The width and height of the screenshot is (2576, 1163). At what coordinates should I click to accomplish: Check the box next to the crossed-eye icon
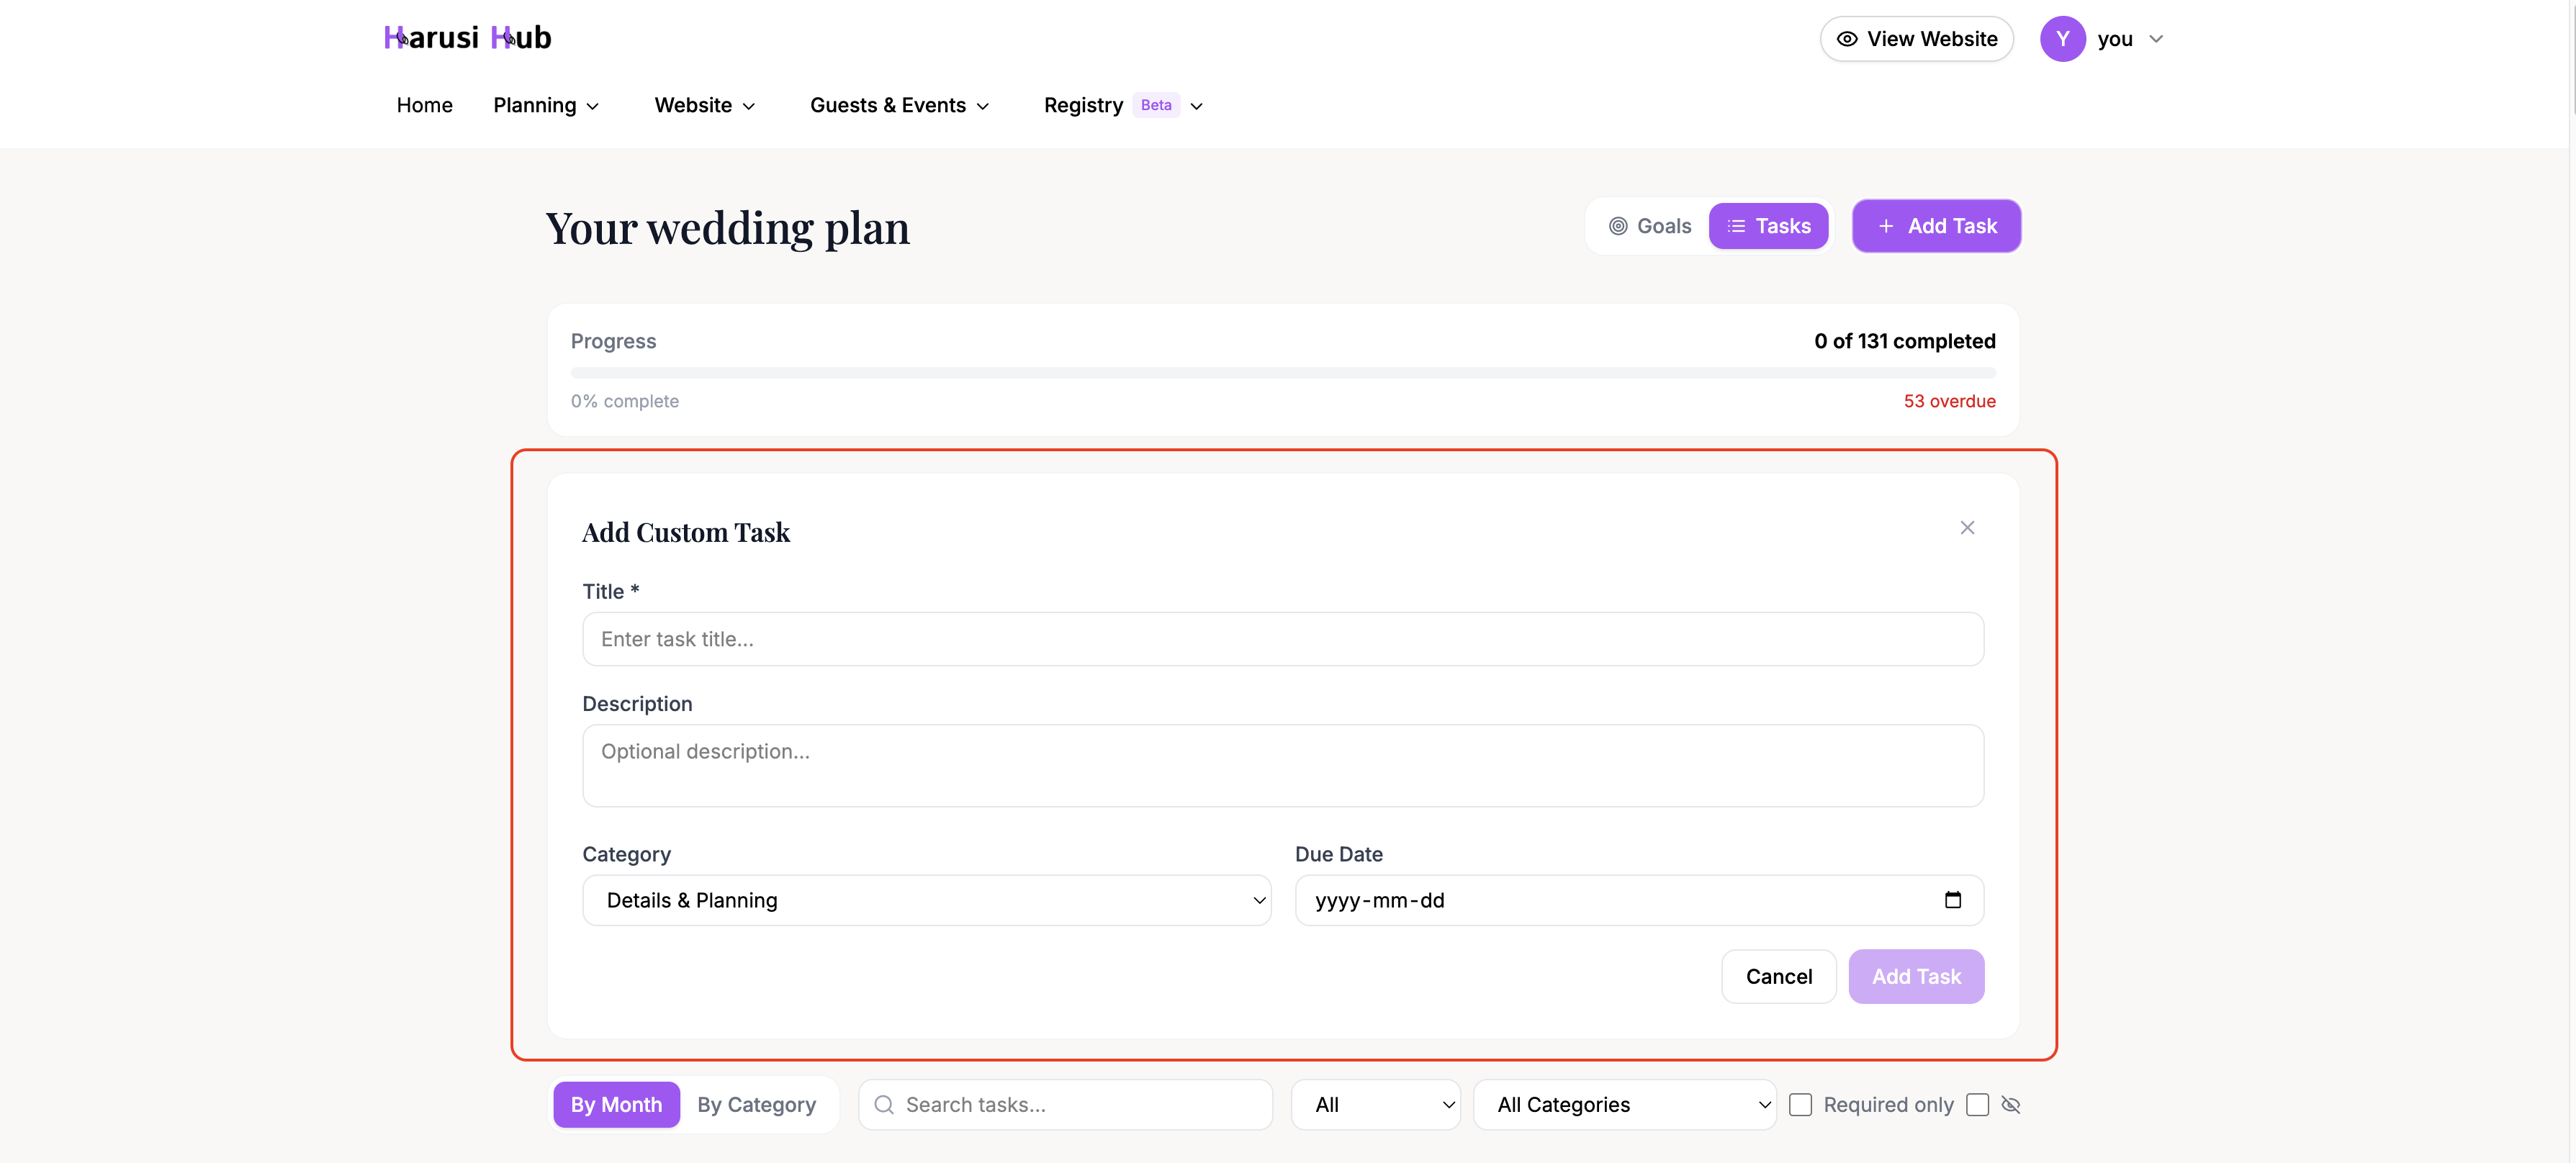coord(1978,1105)
